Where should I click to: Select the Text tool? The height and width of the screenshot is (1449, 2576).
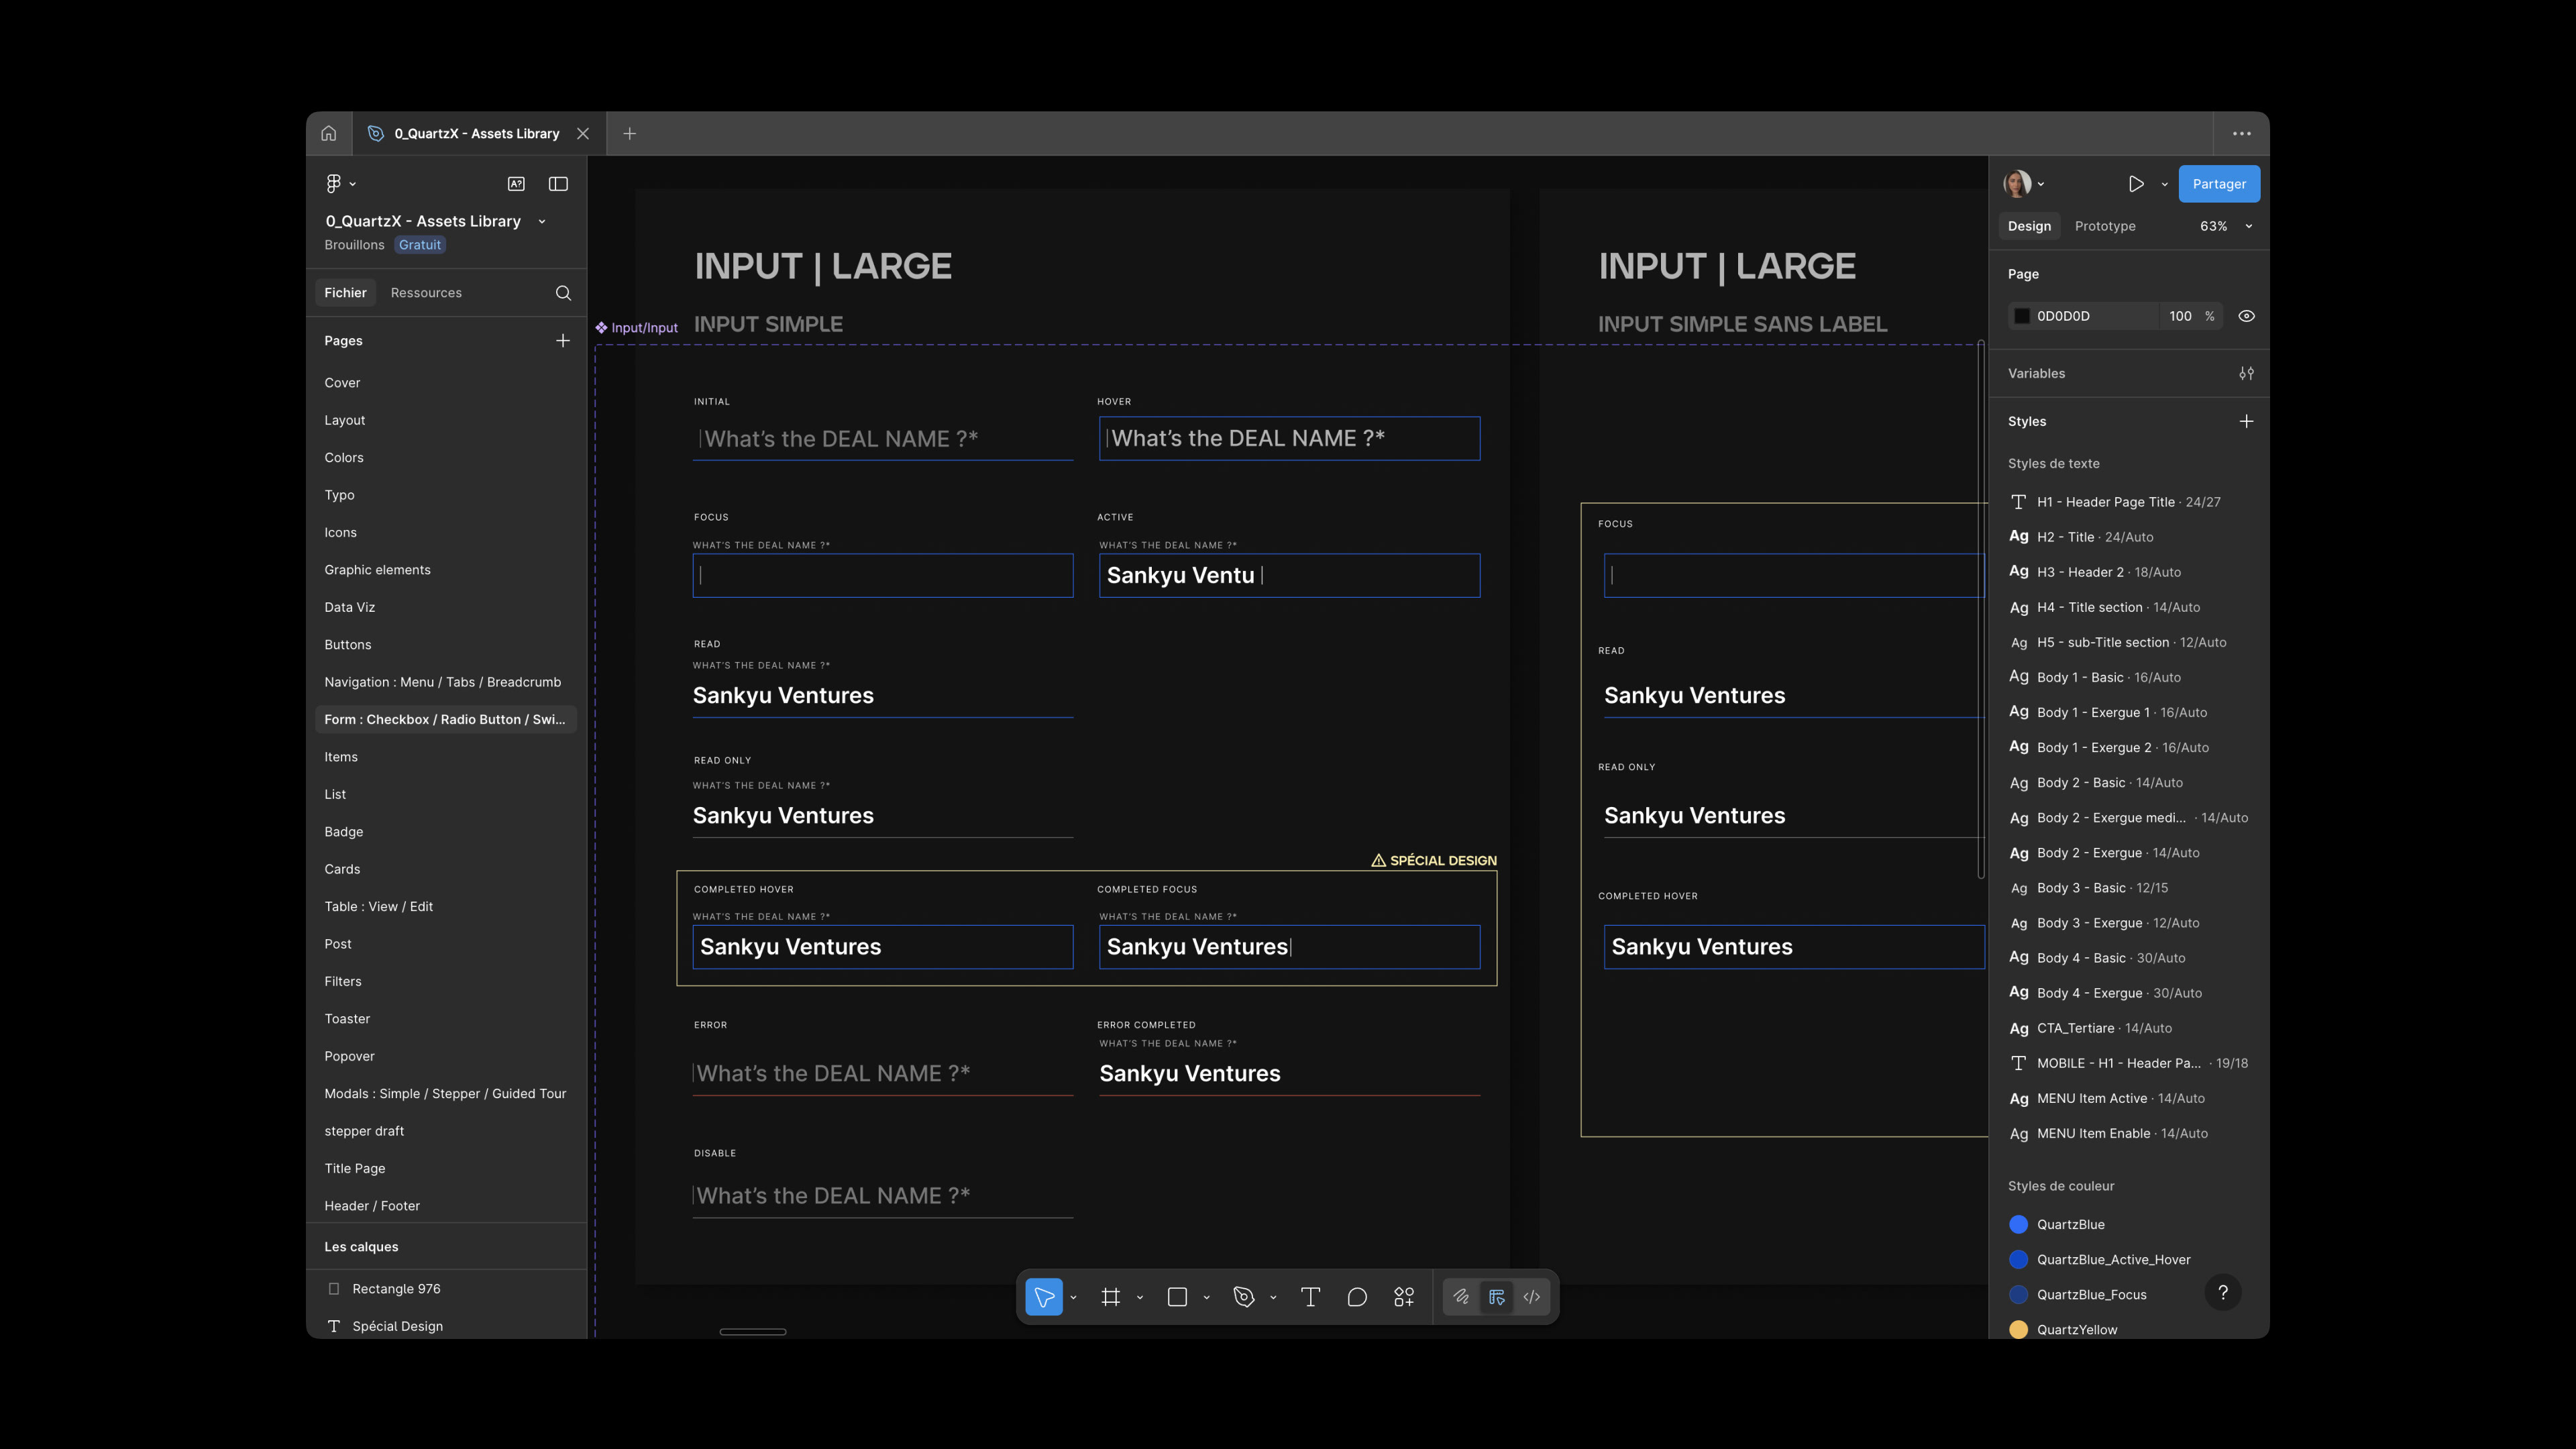click(x=1310, y=1297)
